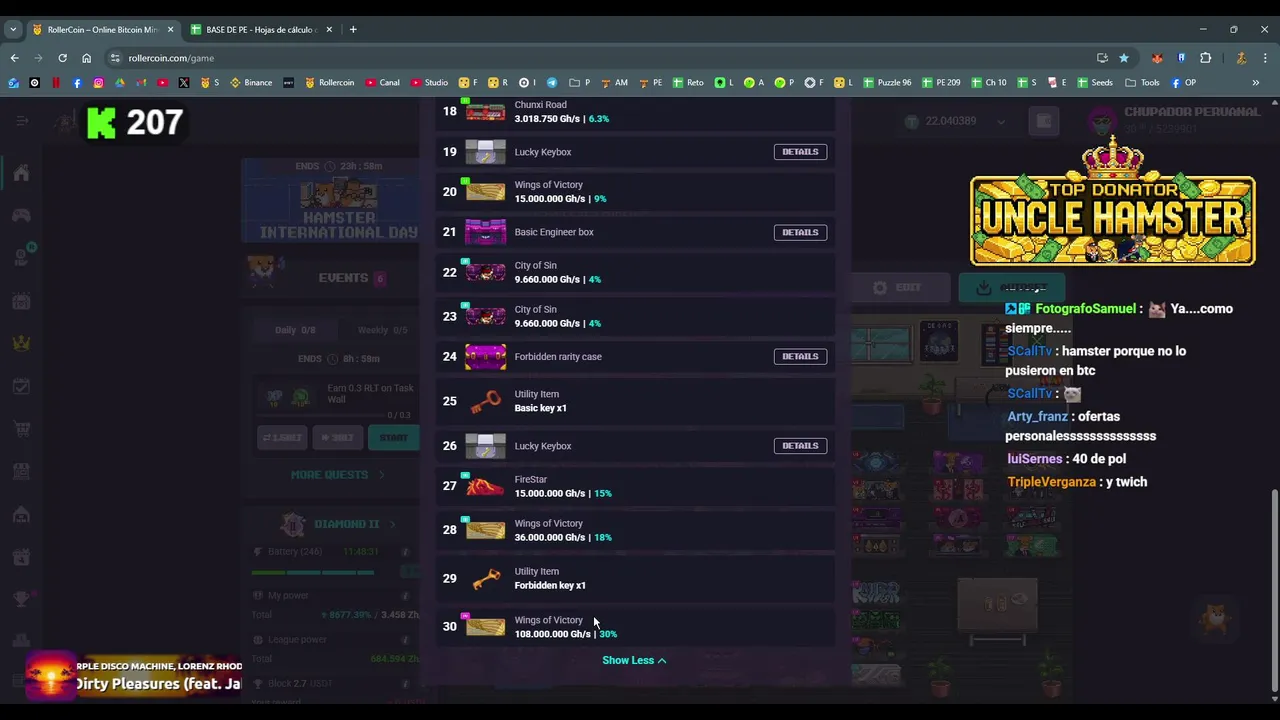Open the browser profile avatar
1280x720 pixels.
(x=1241, y=58)
